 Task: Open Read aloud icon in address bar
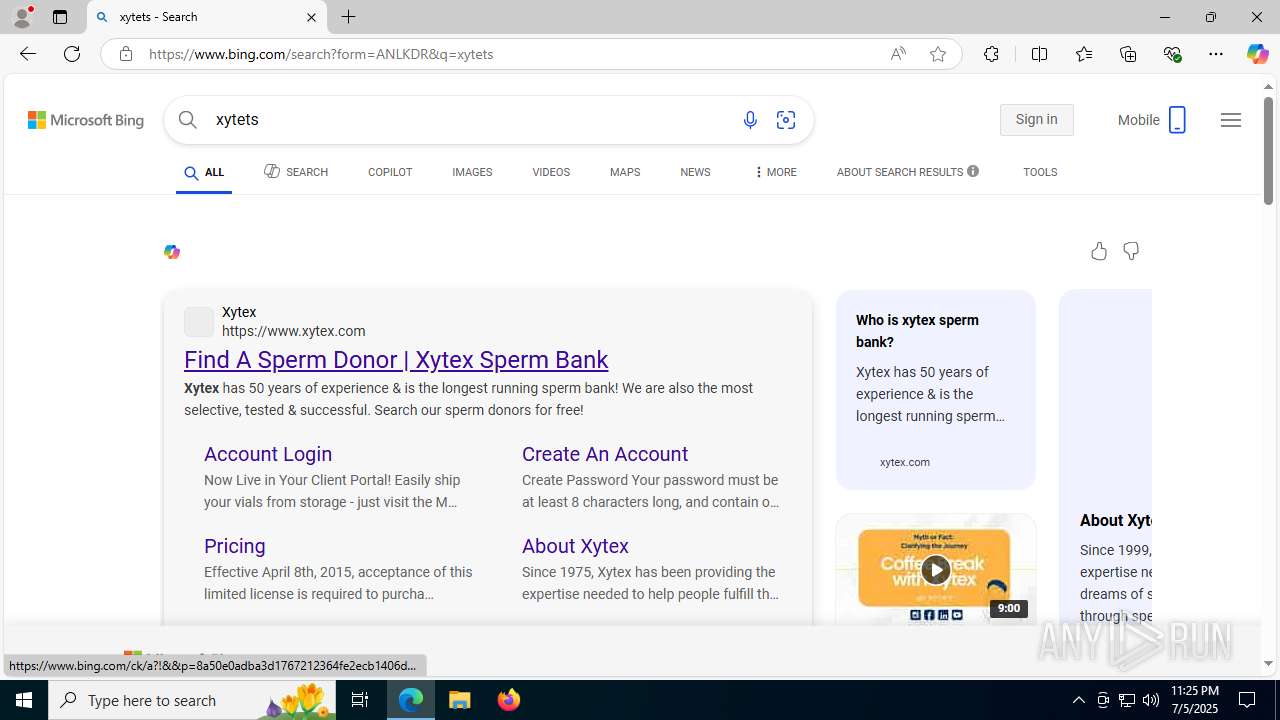pos(898,54)
